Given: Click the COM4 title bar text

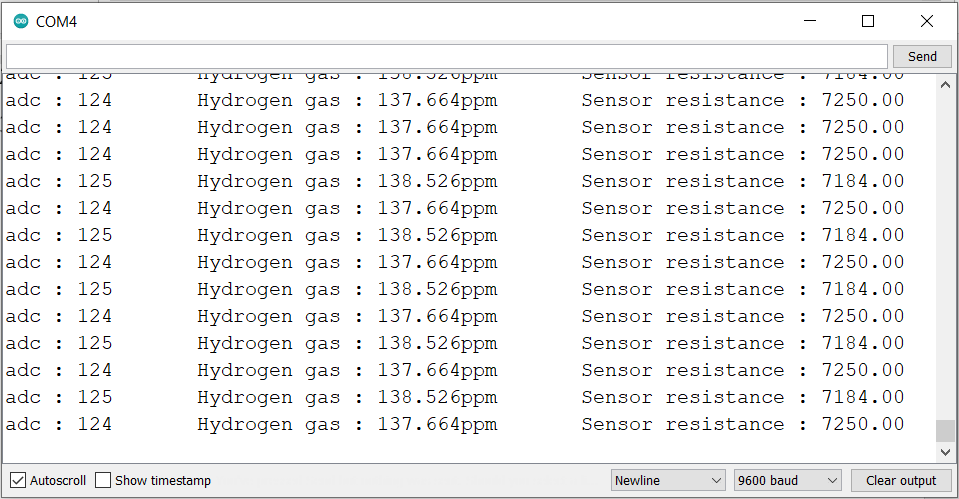Looking at the screenshot, I should 56,21.
